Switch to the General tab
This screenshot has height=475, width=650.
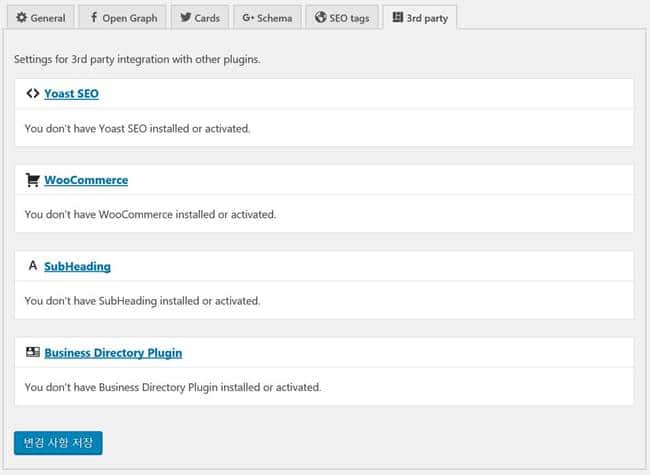coord(40,18)
